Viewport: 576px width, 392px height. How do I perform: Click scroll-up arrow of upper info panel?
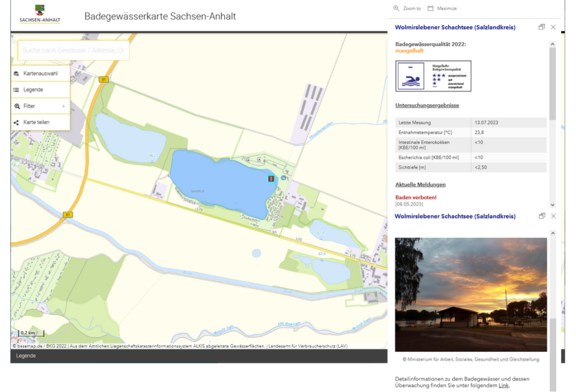[552, 44]
